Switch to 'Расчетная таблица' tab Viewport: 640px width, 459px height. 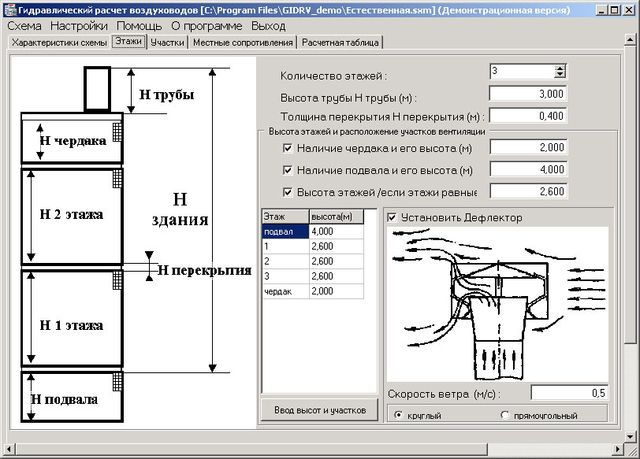coord(340,43)
